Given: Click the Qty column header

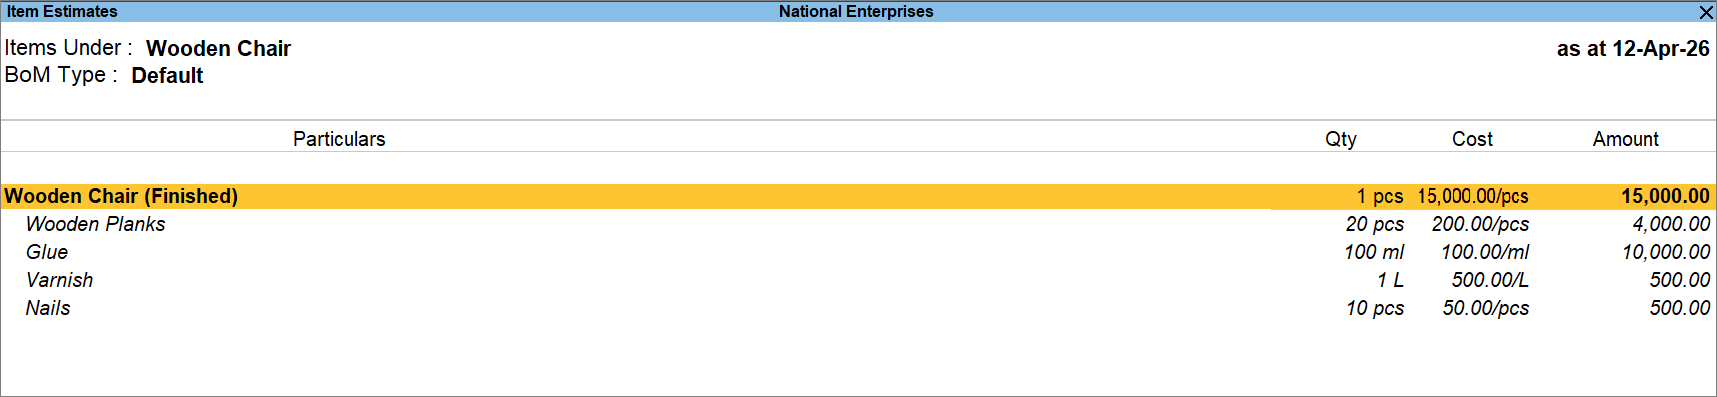Looking at the screenshot, I should coord(1341,139).
